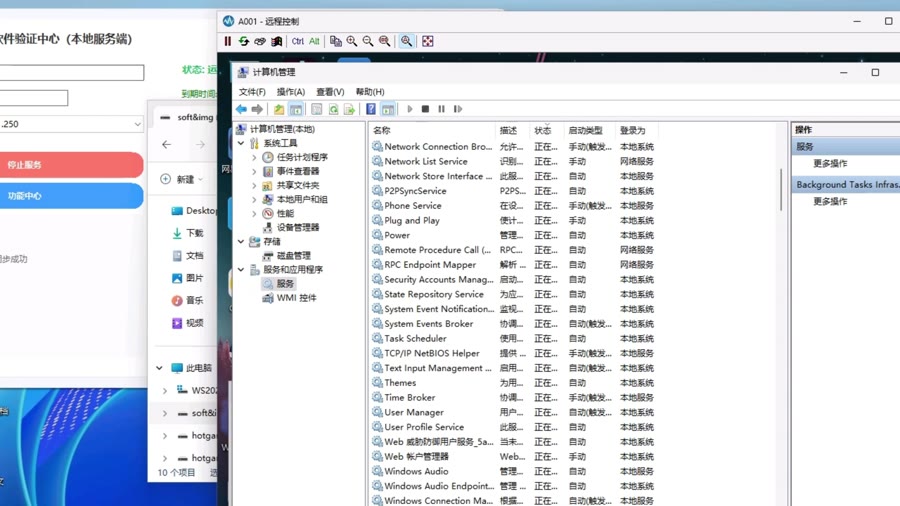Click the chain link icon in remote toolbar

(x=260, y=41)
